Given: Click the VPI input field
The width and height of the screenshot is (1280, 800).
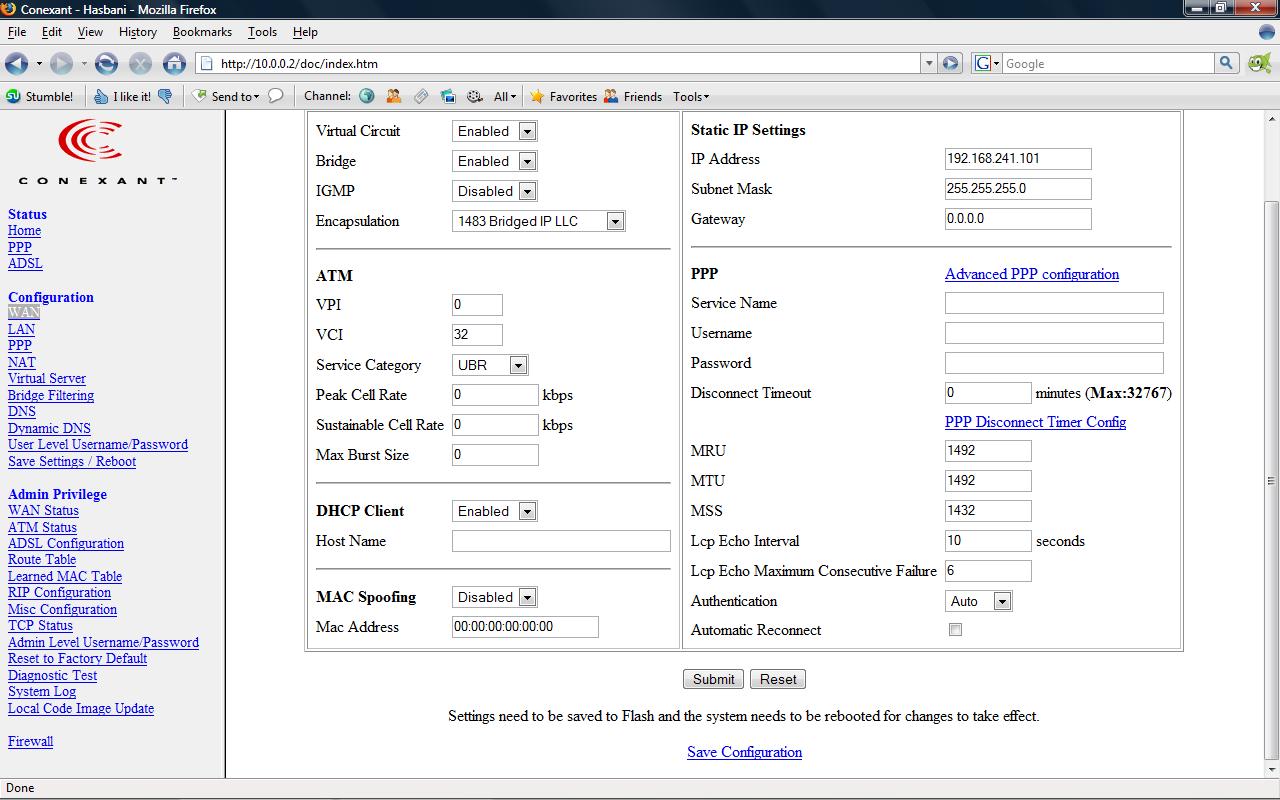Looking at the screenshot, I should [x=477, y=305].
